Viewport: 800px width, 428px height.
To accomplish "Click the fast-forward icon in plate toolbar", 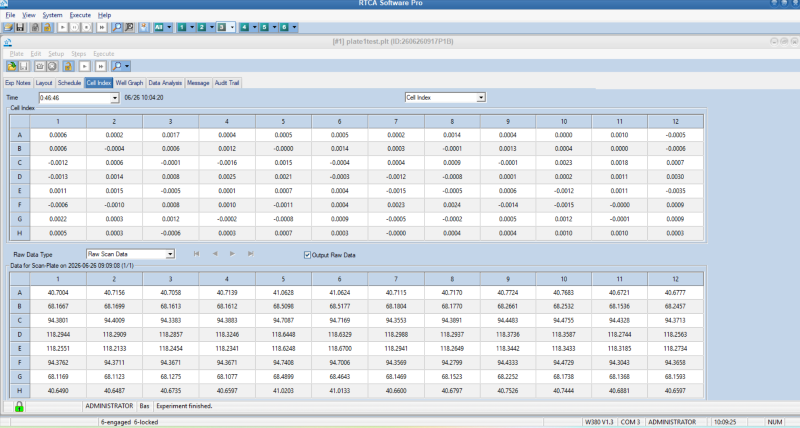I will (101, 66).
